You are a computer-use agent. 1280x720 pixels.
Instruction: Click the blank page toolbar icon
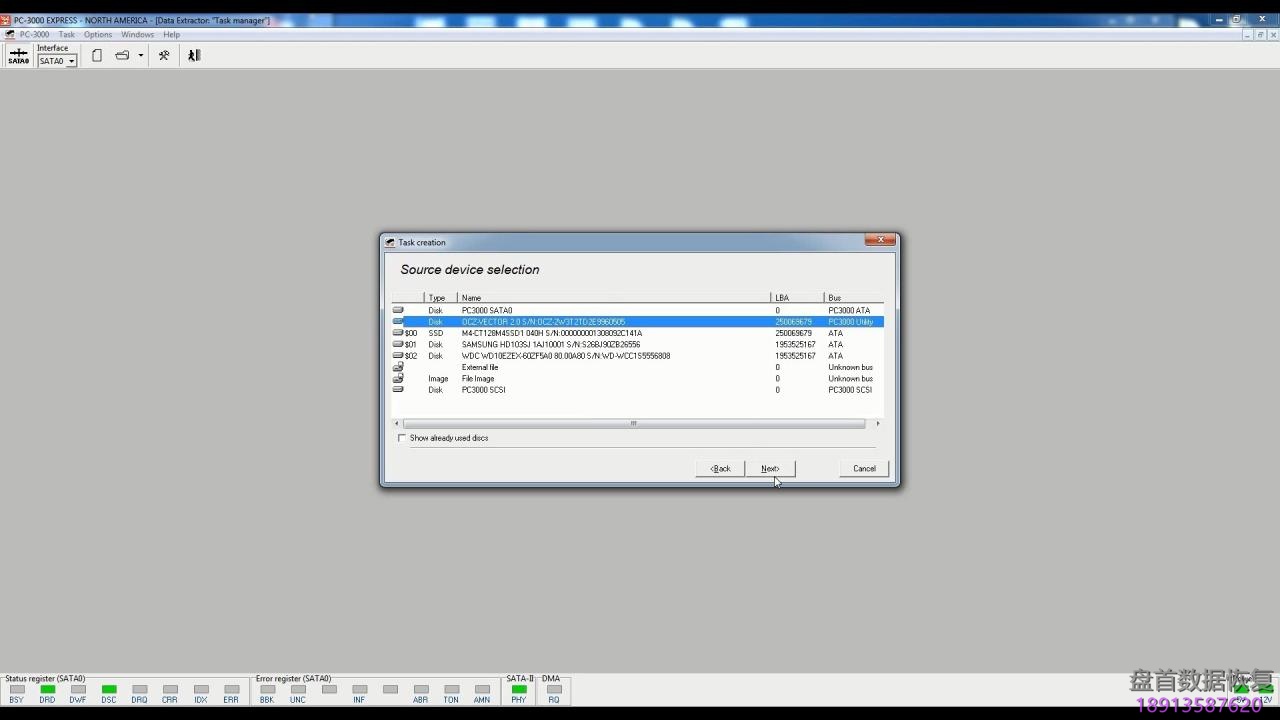coord(97,56)
